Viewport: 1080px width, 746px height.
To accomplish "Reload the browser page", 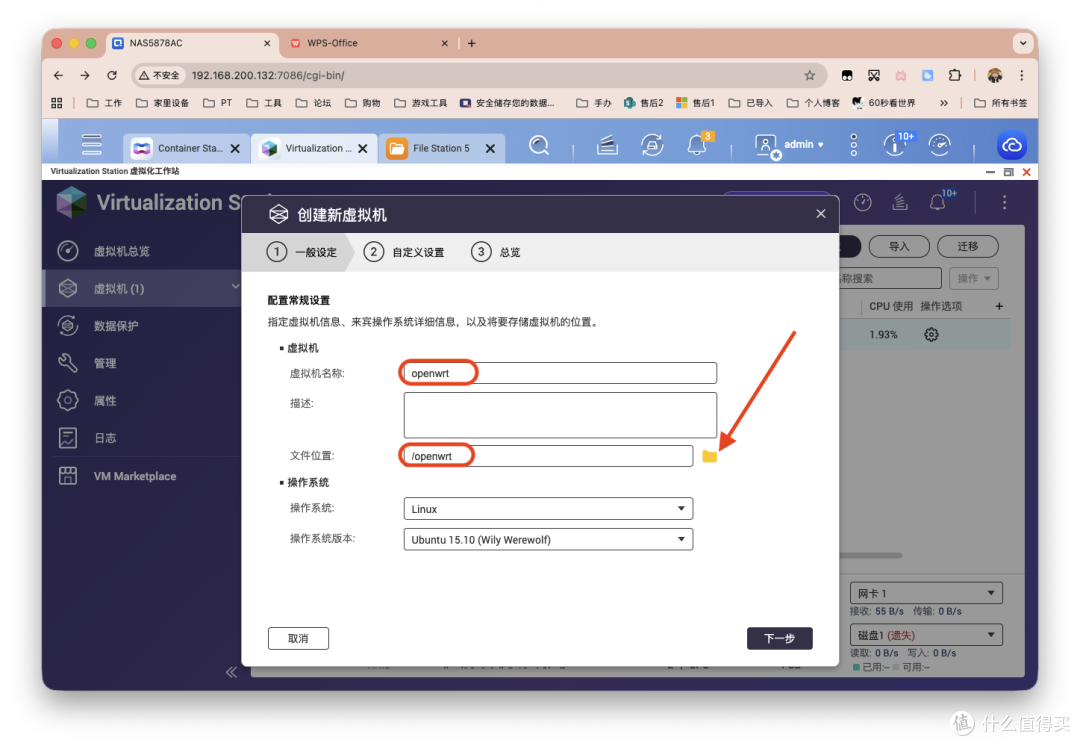I will 112,75.
